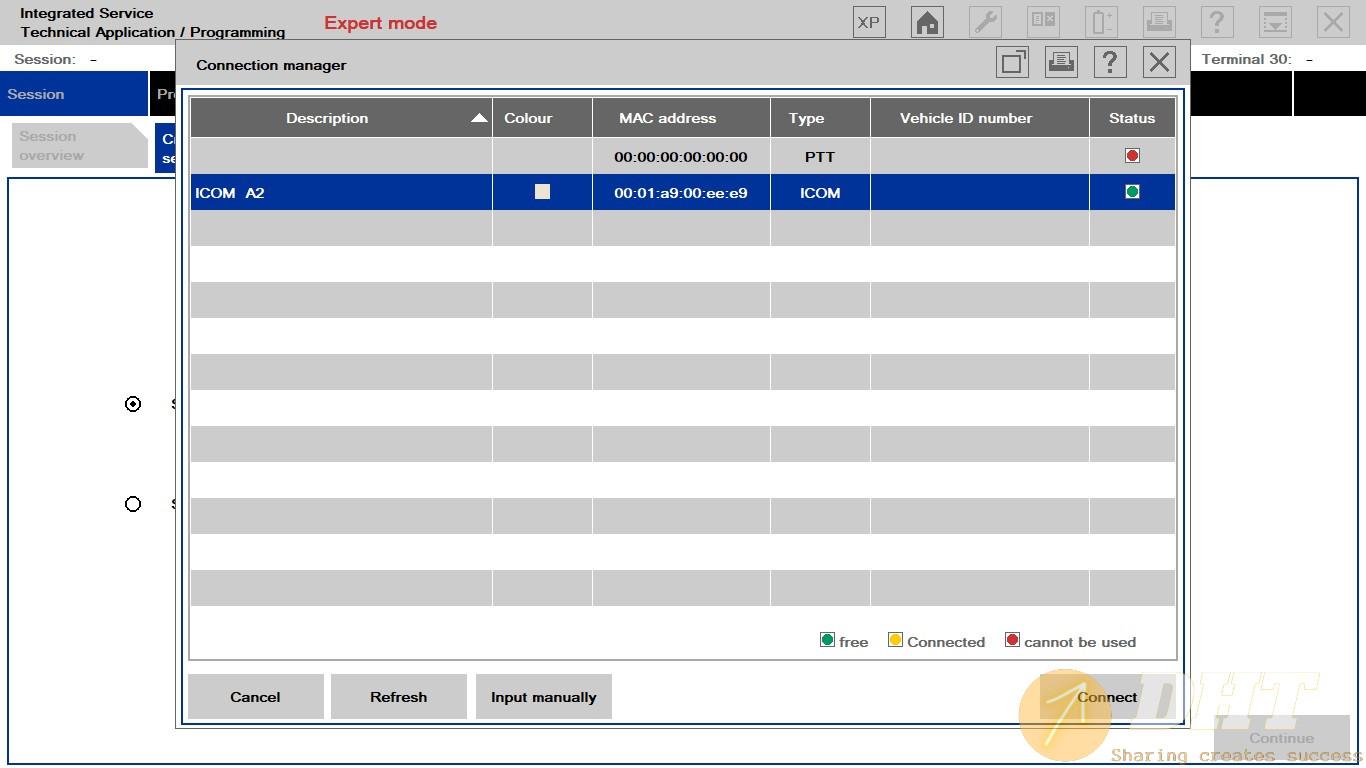
Task: Click the Connection manager window-resize icon
Action: (x=1012, y=62)
